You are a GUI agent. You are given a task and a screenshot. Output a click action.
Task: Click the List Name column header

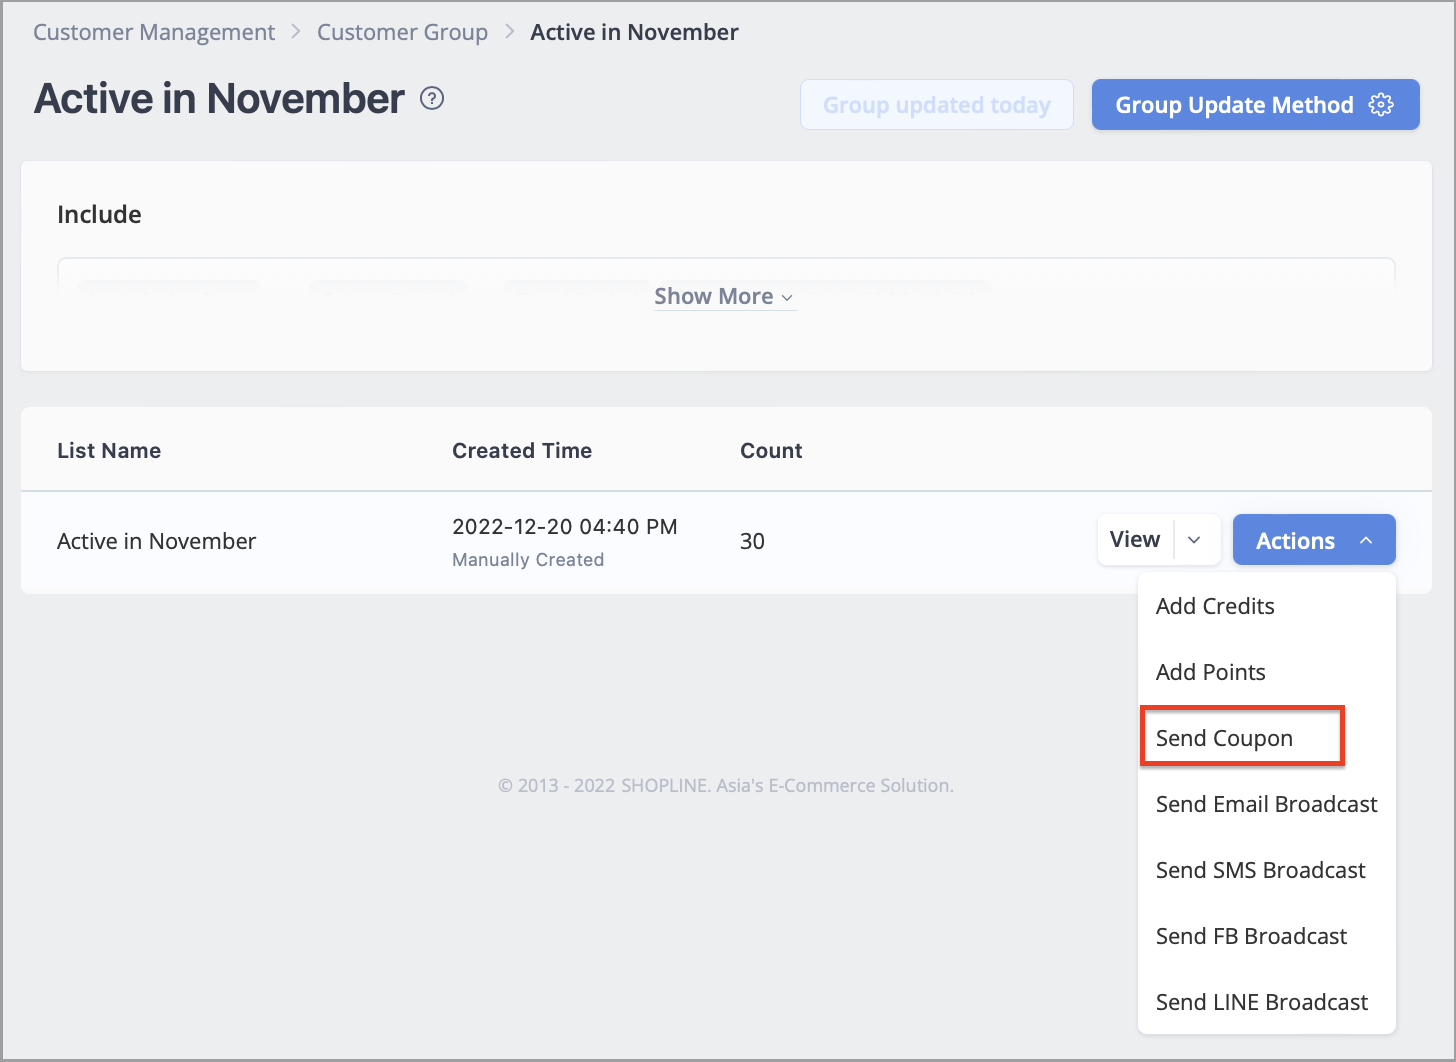pos(109,450)
